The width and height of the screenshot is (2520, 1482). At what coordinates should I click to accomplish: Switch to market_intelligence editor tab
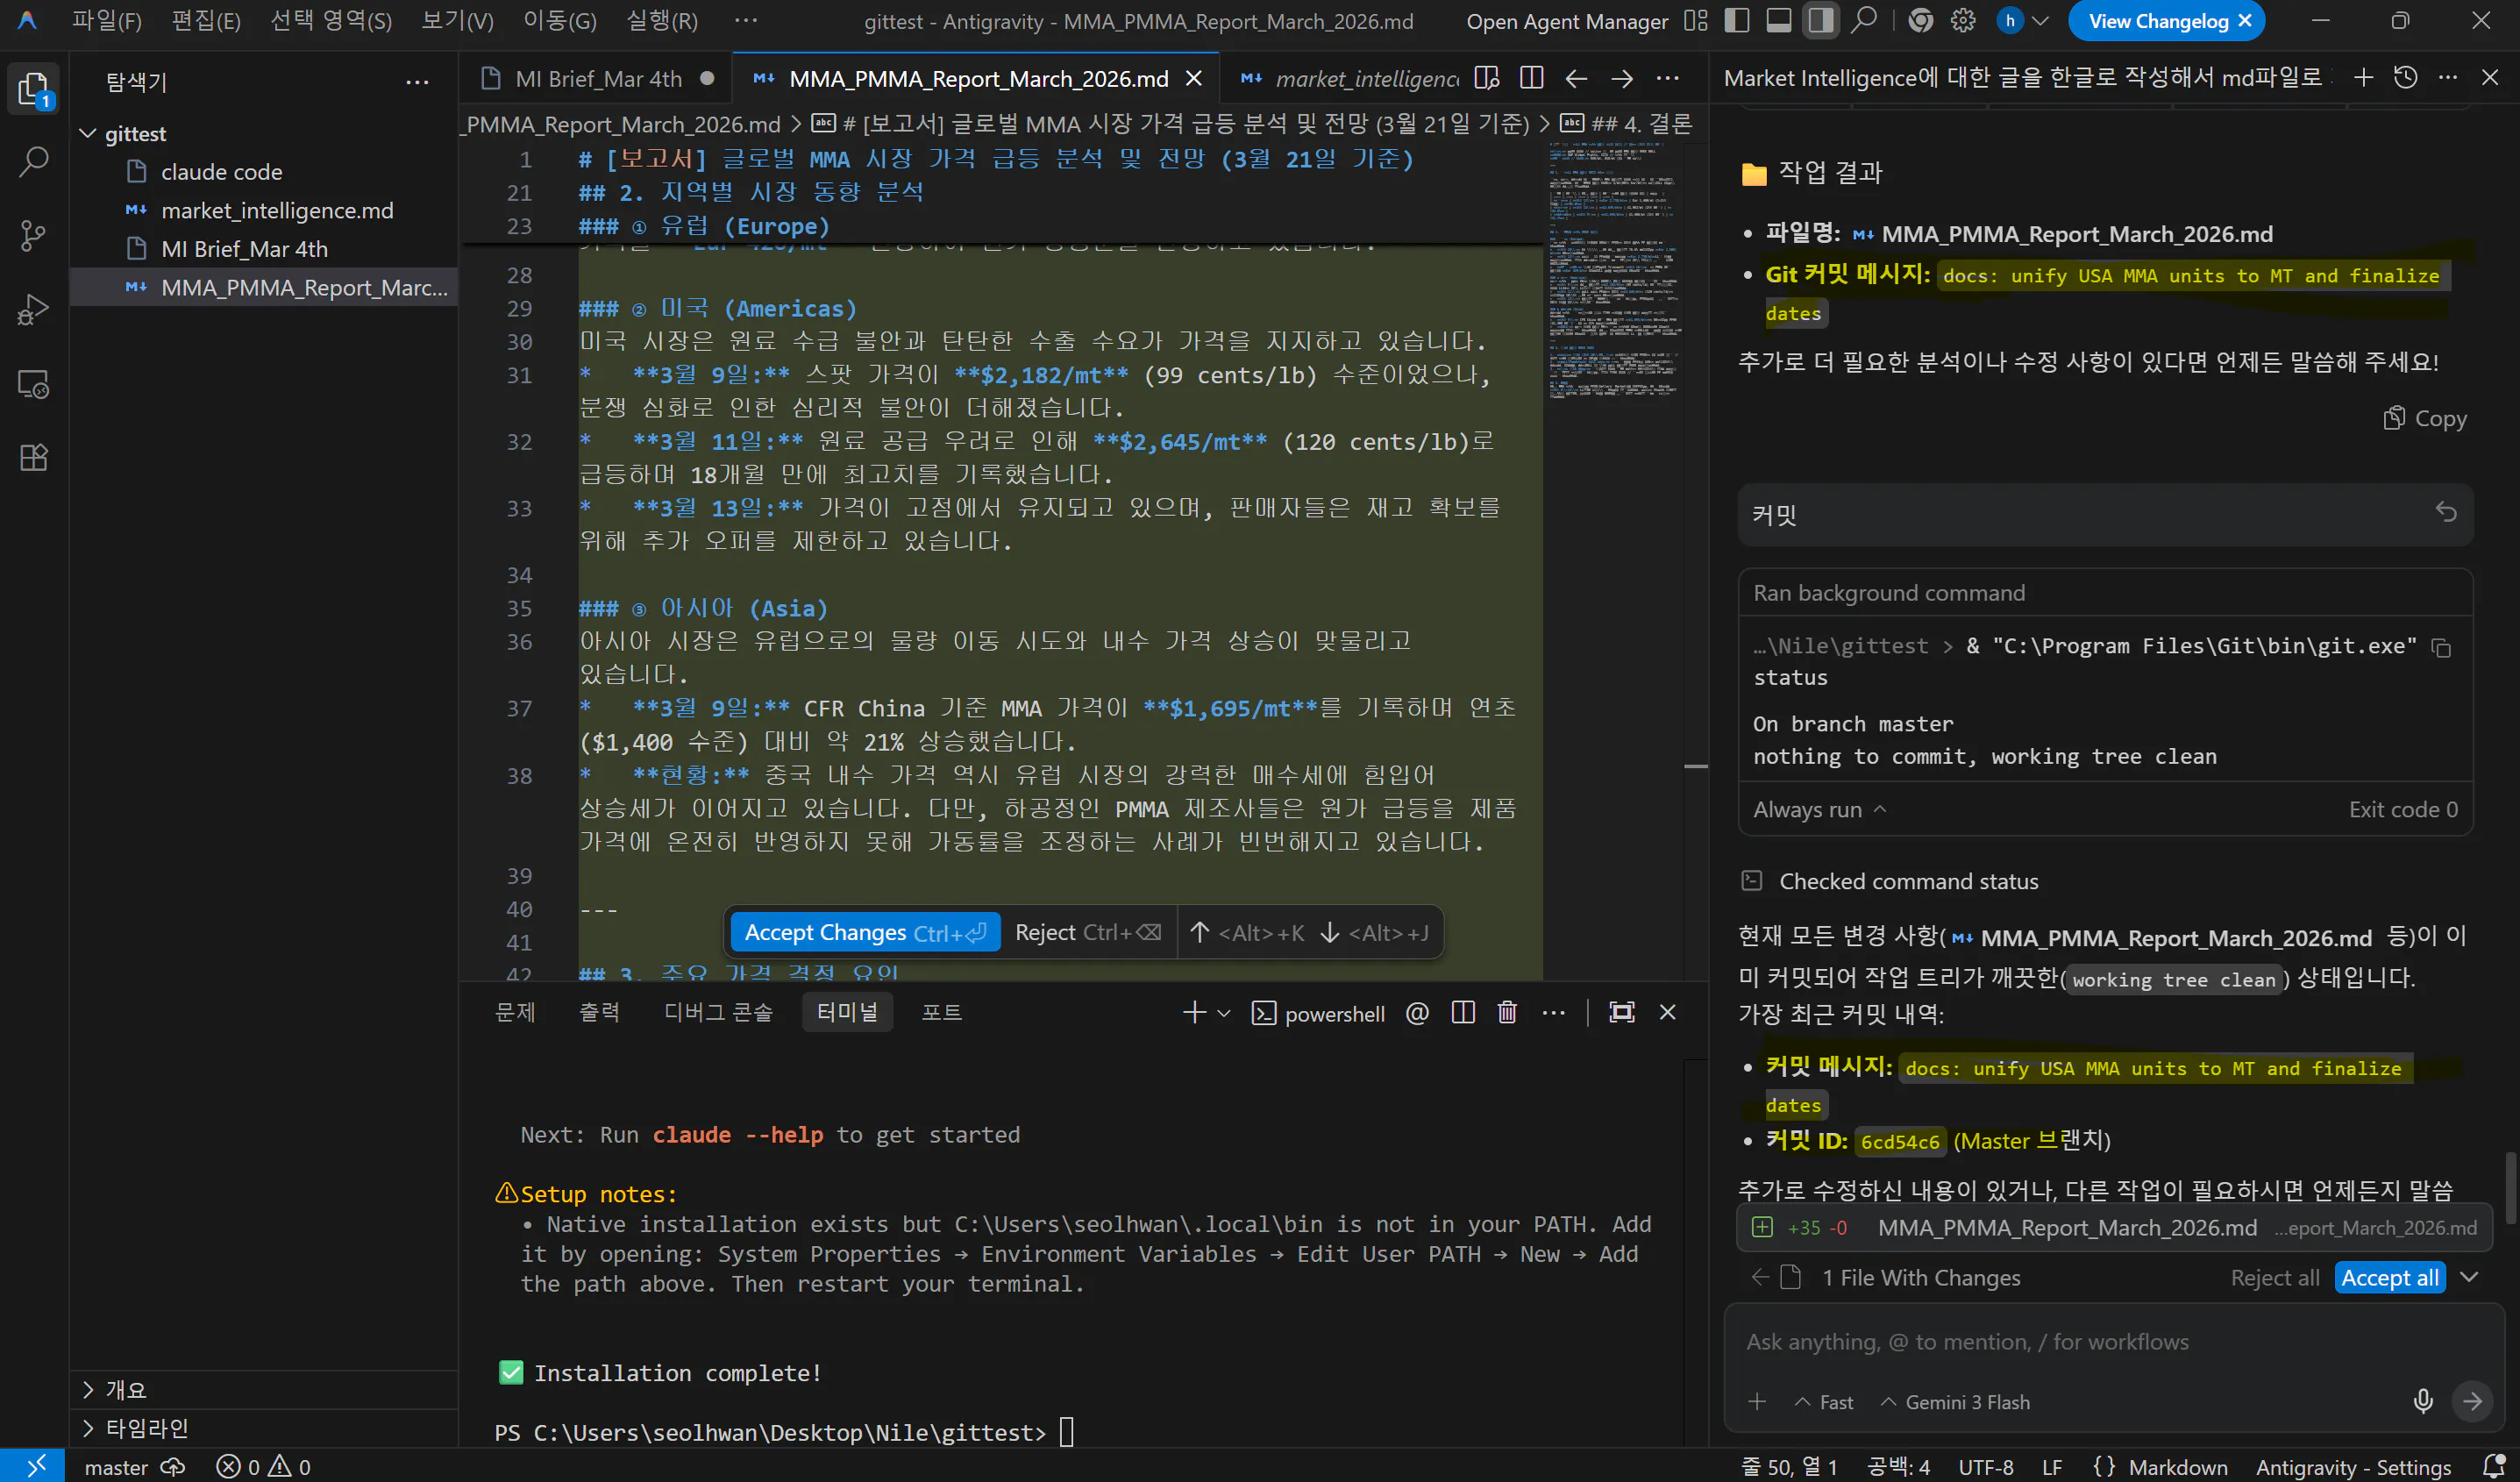(x=1351, y=78)
